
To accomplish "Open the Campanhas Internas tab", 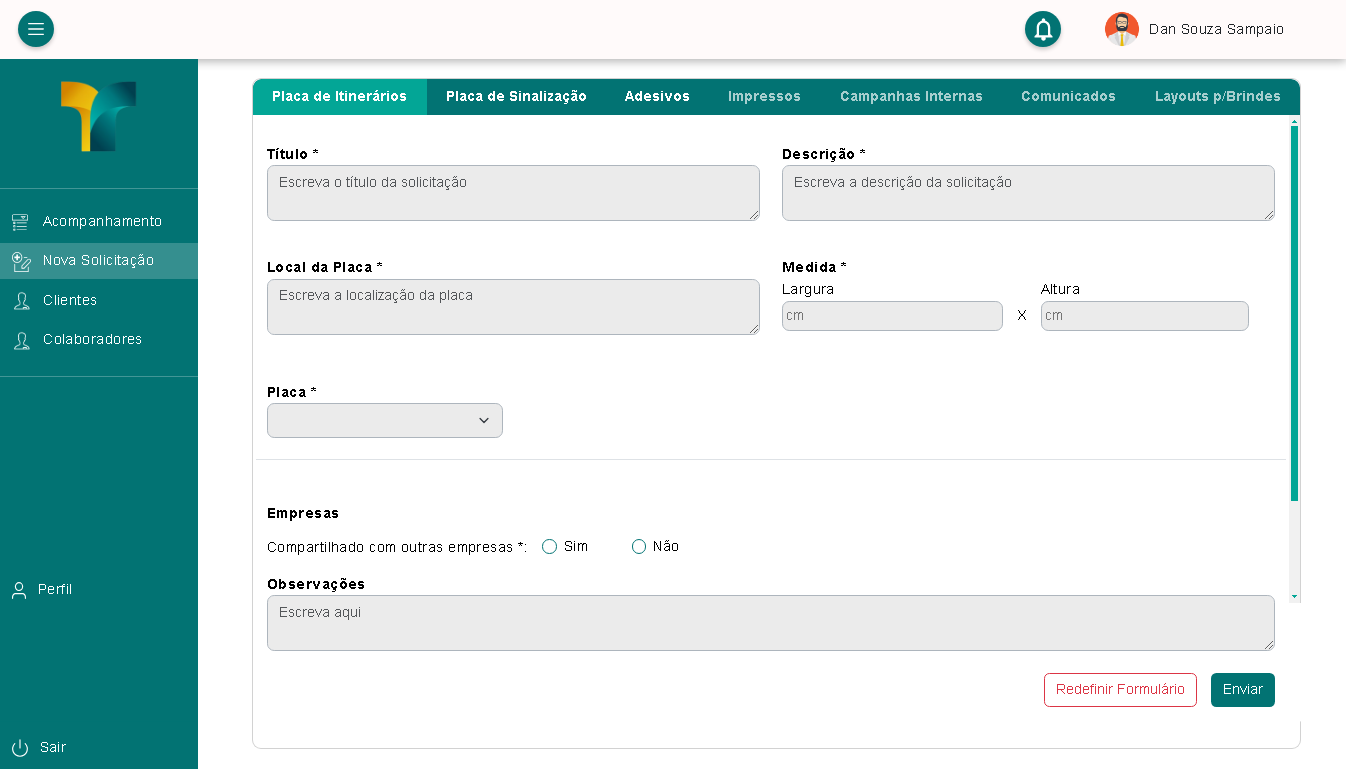I will click(x=911, y=97).
